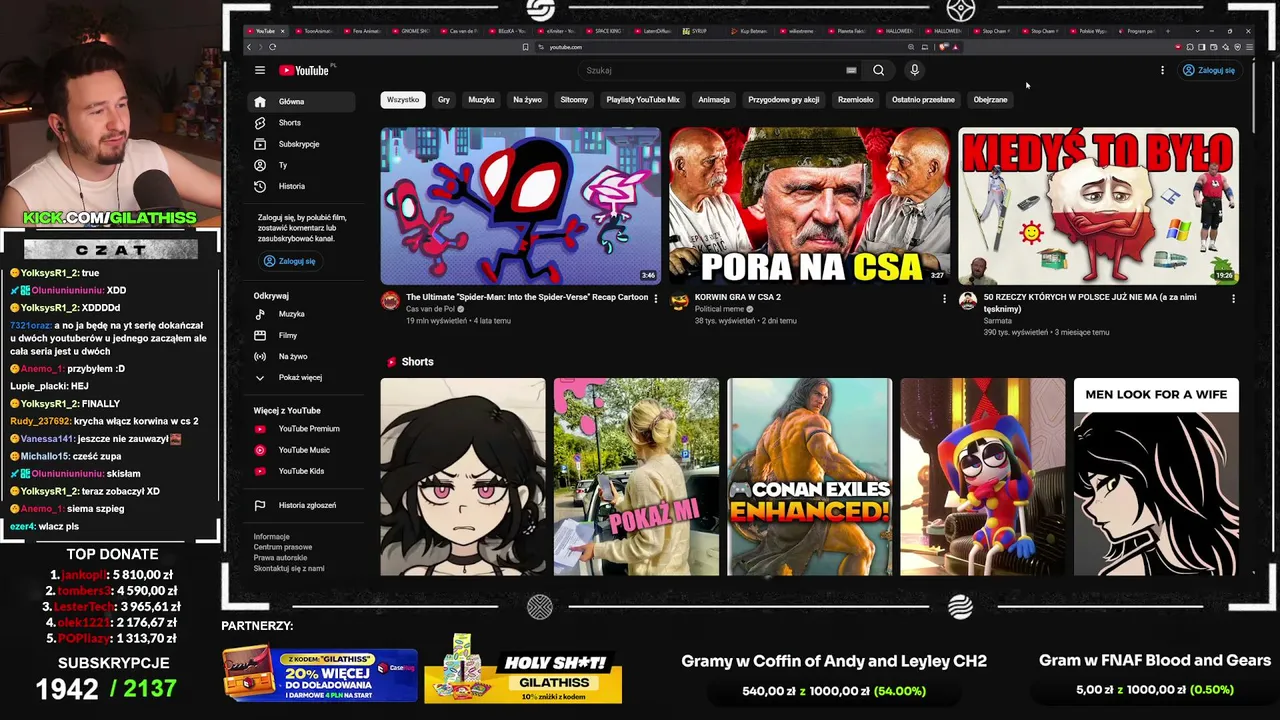Open options menu for Spider-Verse Recap video
This screenshot has width=1280, height=720.
pos(656,298)
